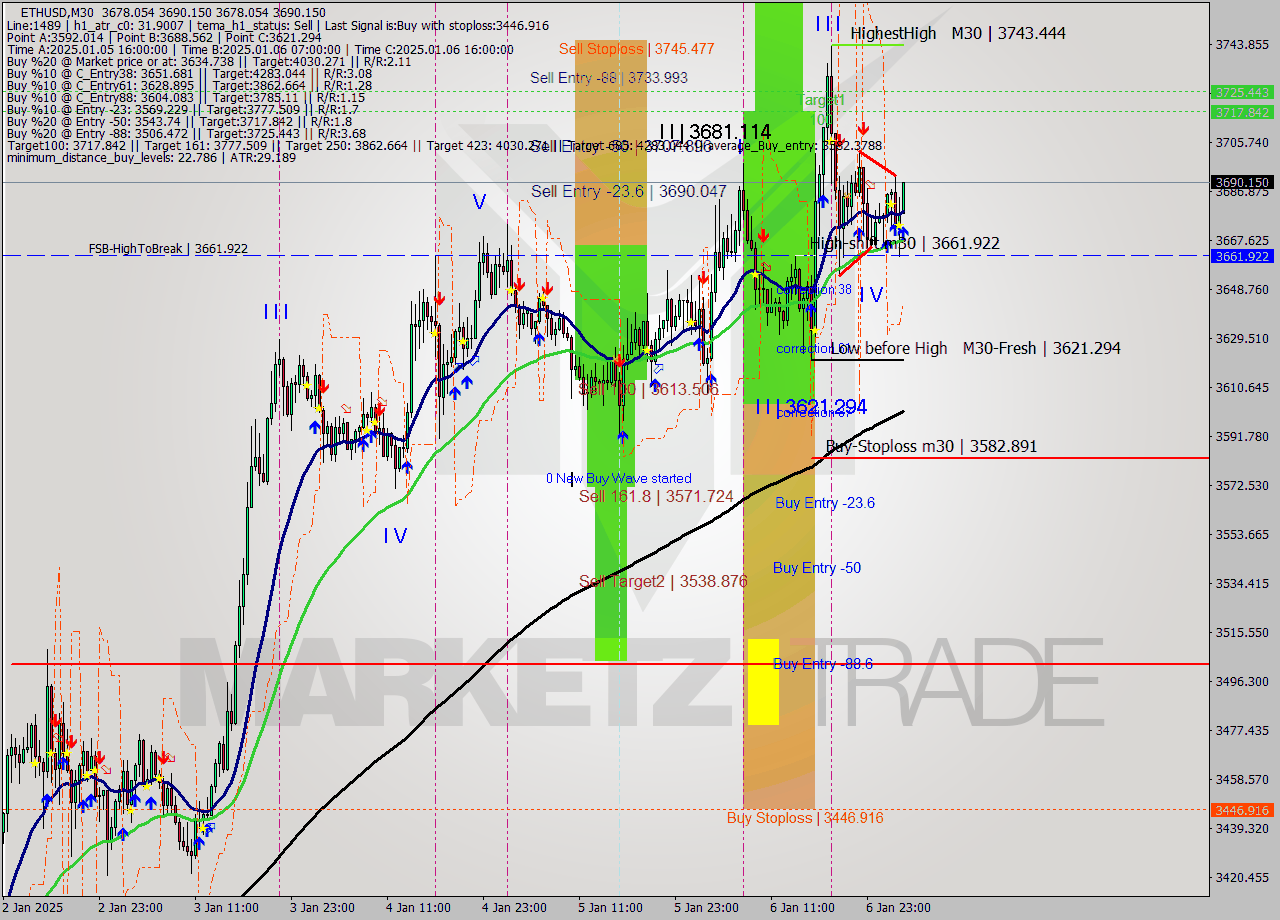The width and height of the screenshot is (1280, 920).
Task: Select the blue wave 'IV' label near 3553
Action: point(395,536)
